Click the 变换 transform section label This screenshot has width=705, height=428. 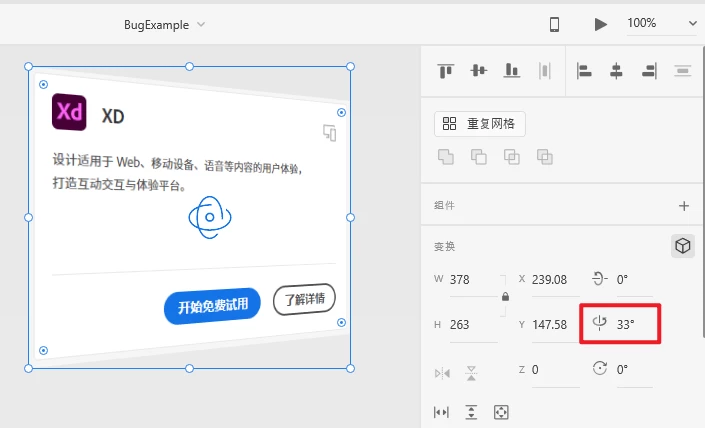click(445, 246)
